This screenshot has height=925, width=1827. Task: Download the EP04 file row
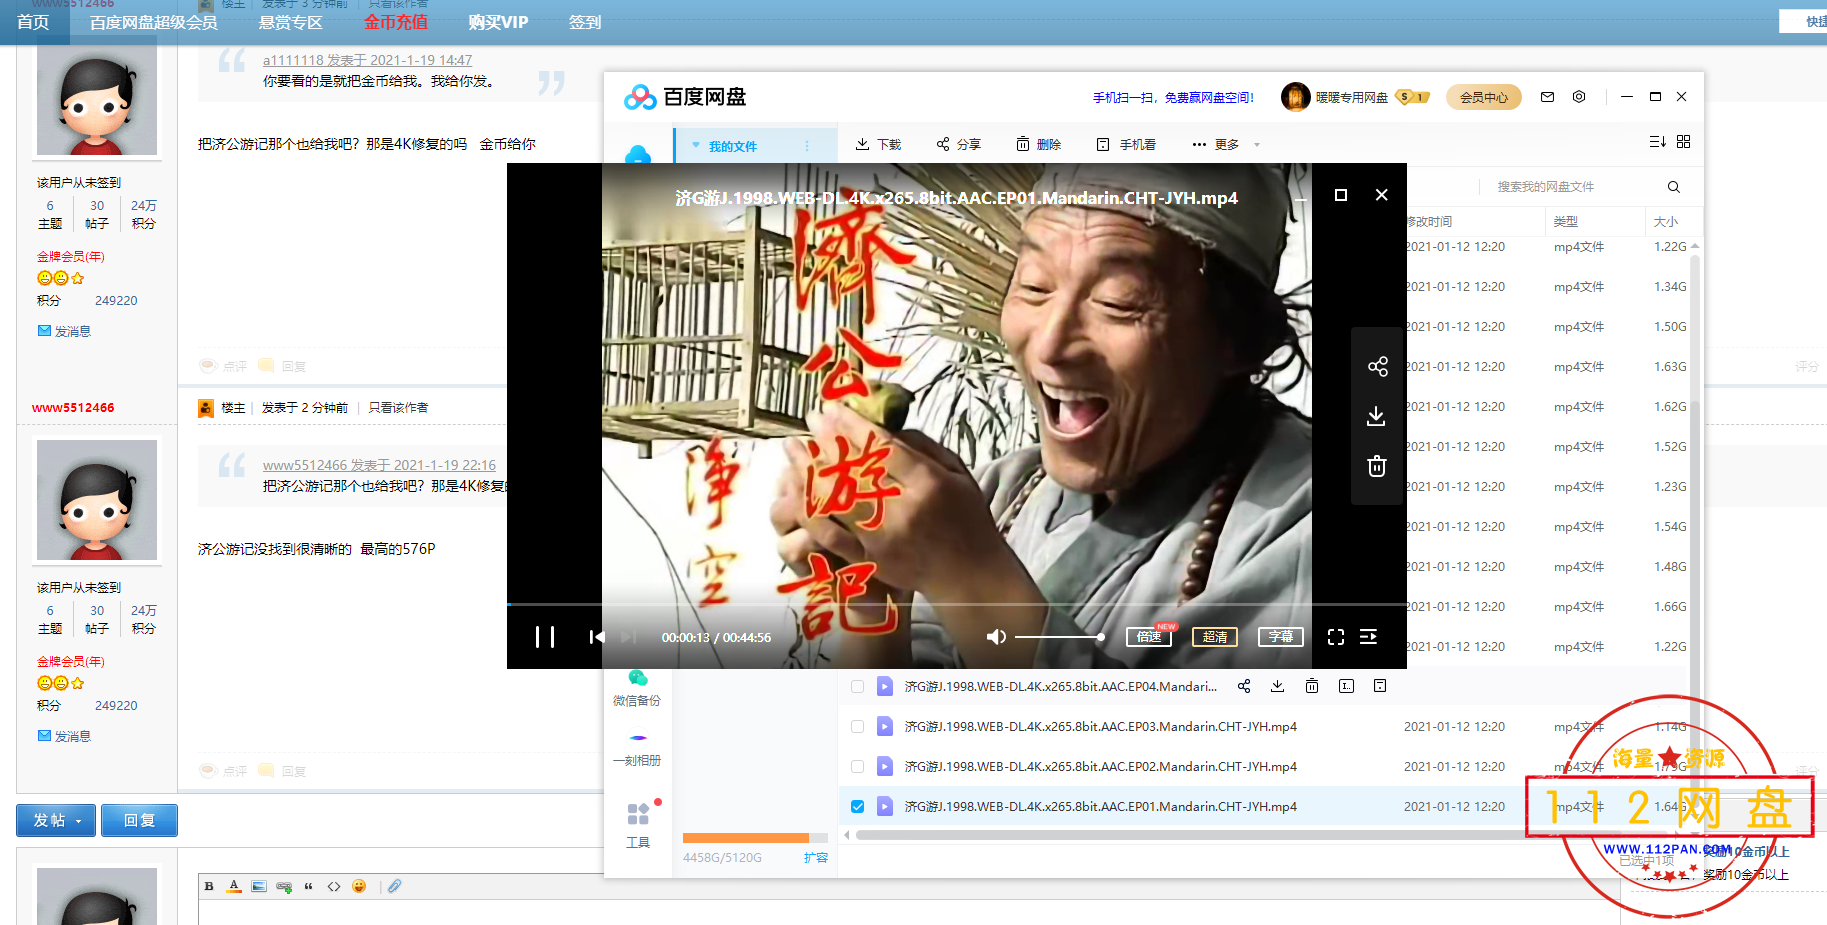[x=1277, y=686]
